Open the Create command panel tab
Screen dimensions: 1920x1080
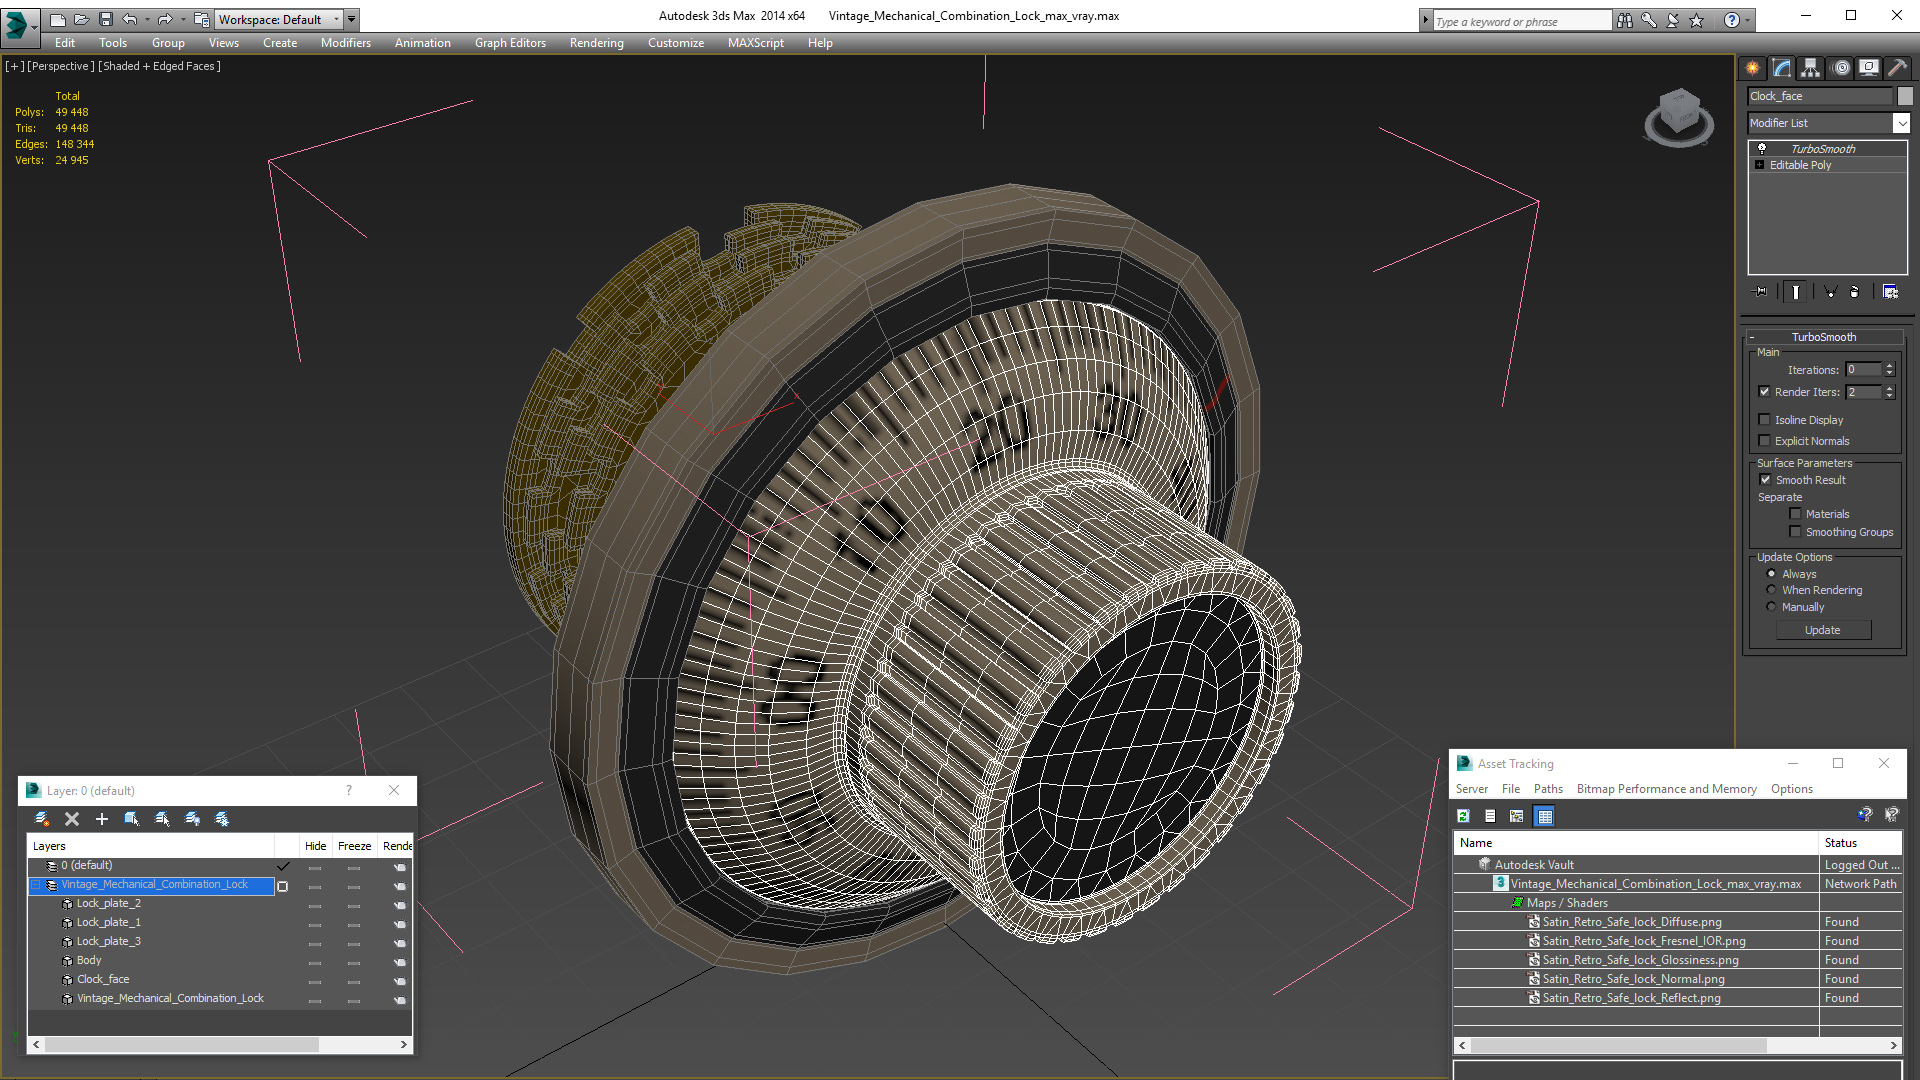pyautogui.click(x=1752, y=68)
